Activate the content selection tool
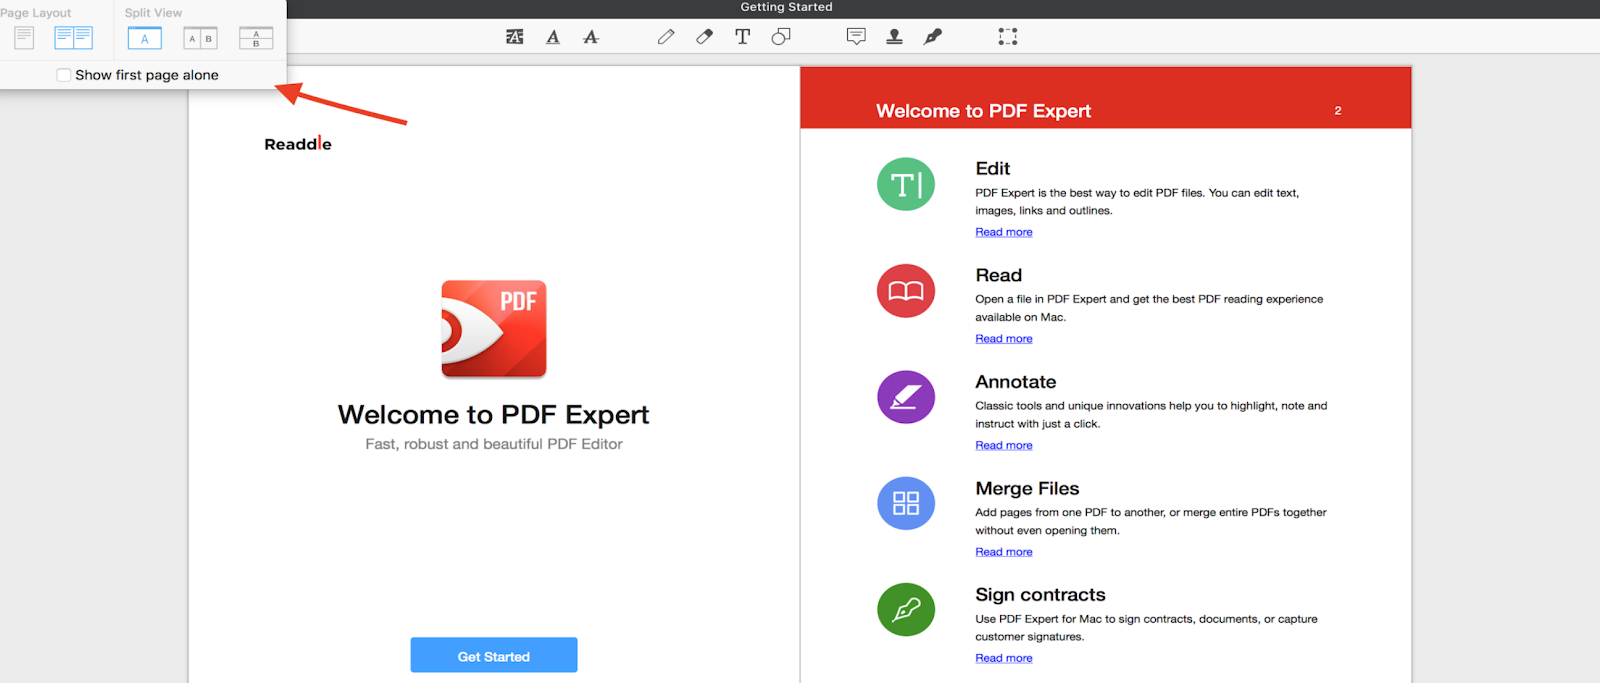 pyautogui.click(x=1008, y=37)
